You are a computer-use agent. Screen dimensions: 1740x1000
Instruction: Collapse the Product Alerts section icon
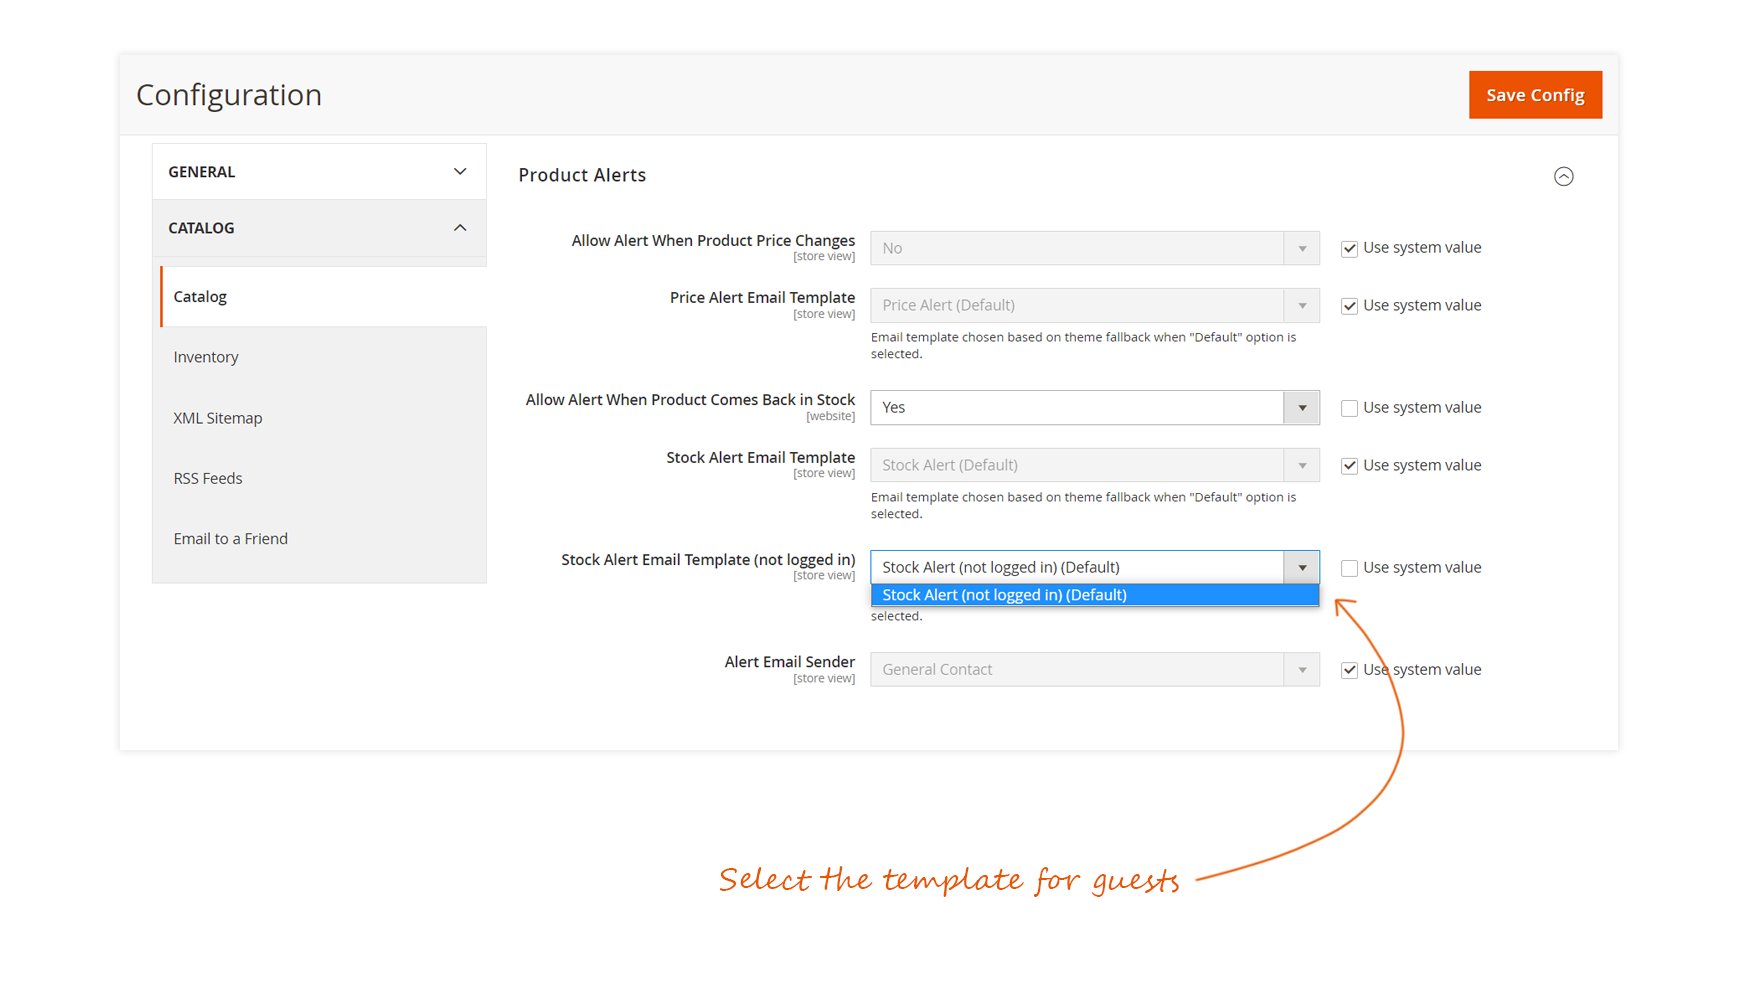[x=1563, y=177]
